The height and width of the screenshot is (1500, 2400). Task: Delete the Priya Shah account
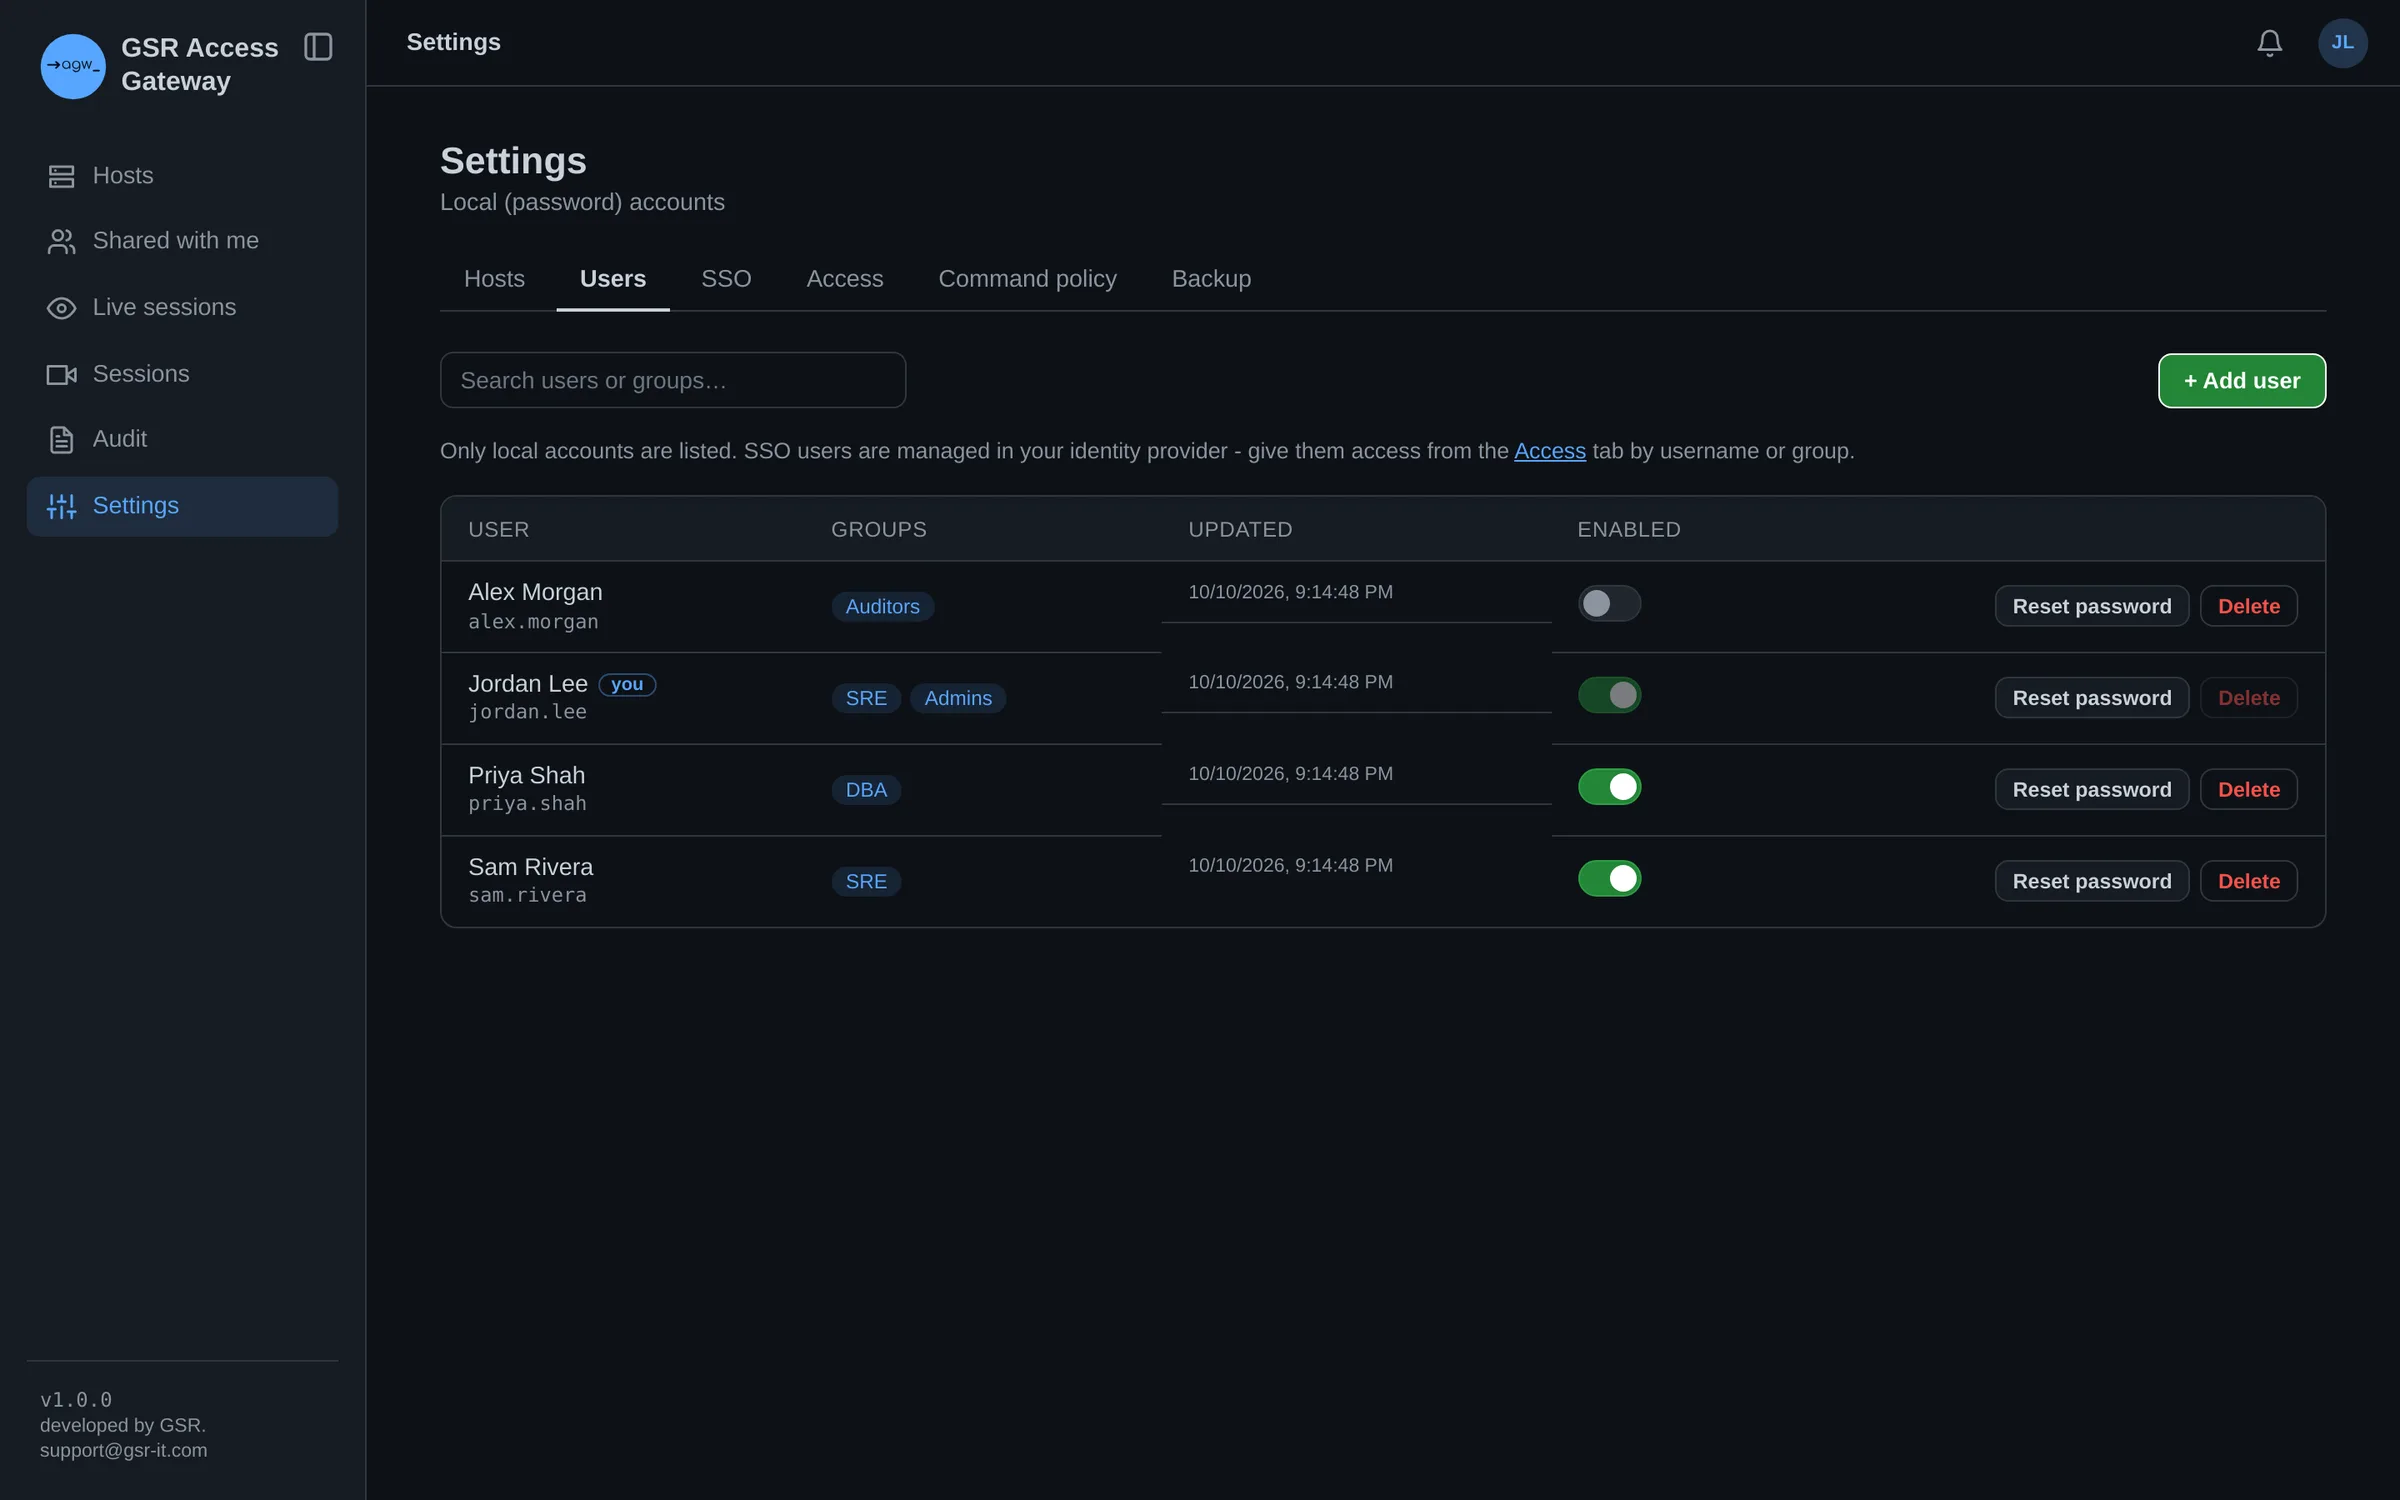tap(2248, 790)
